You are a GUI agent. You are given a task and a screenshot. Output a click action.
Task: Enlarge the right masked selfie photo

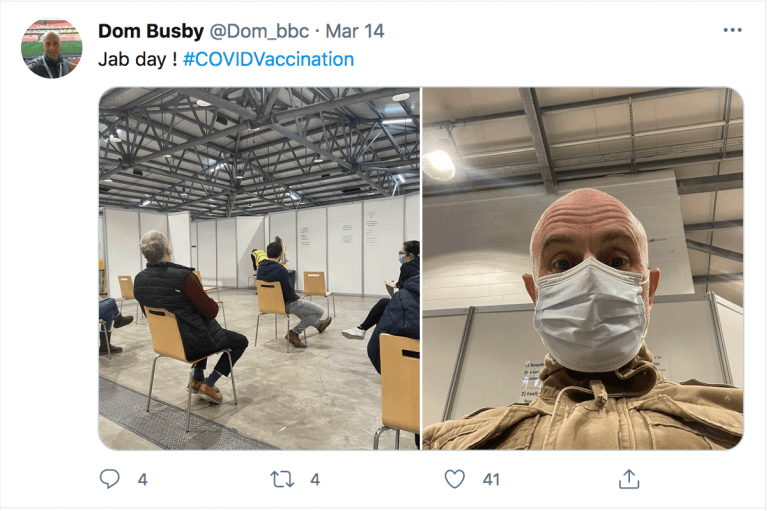(583, 268)
